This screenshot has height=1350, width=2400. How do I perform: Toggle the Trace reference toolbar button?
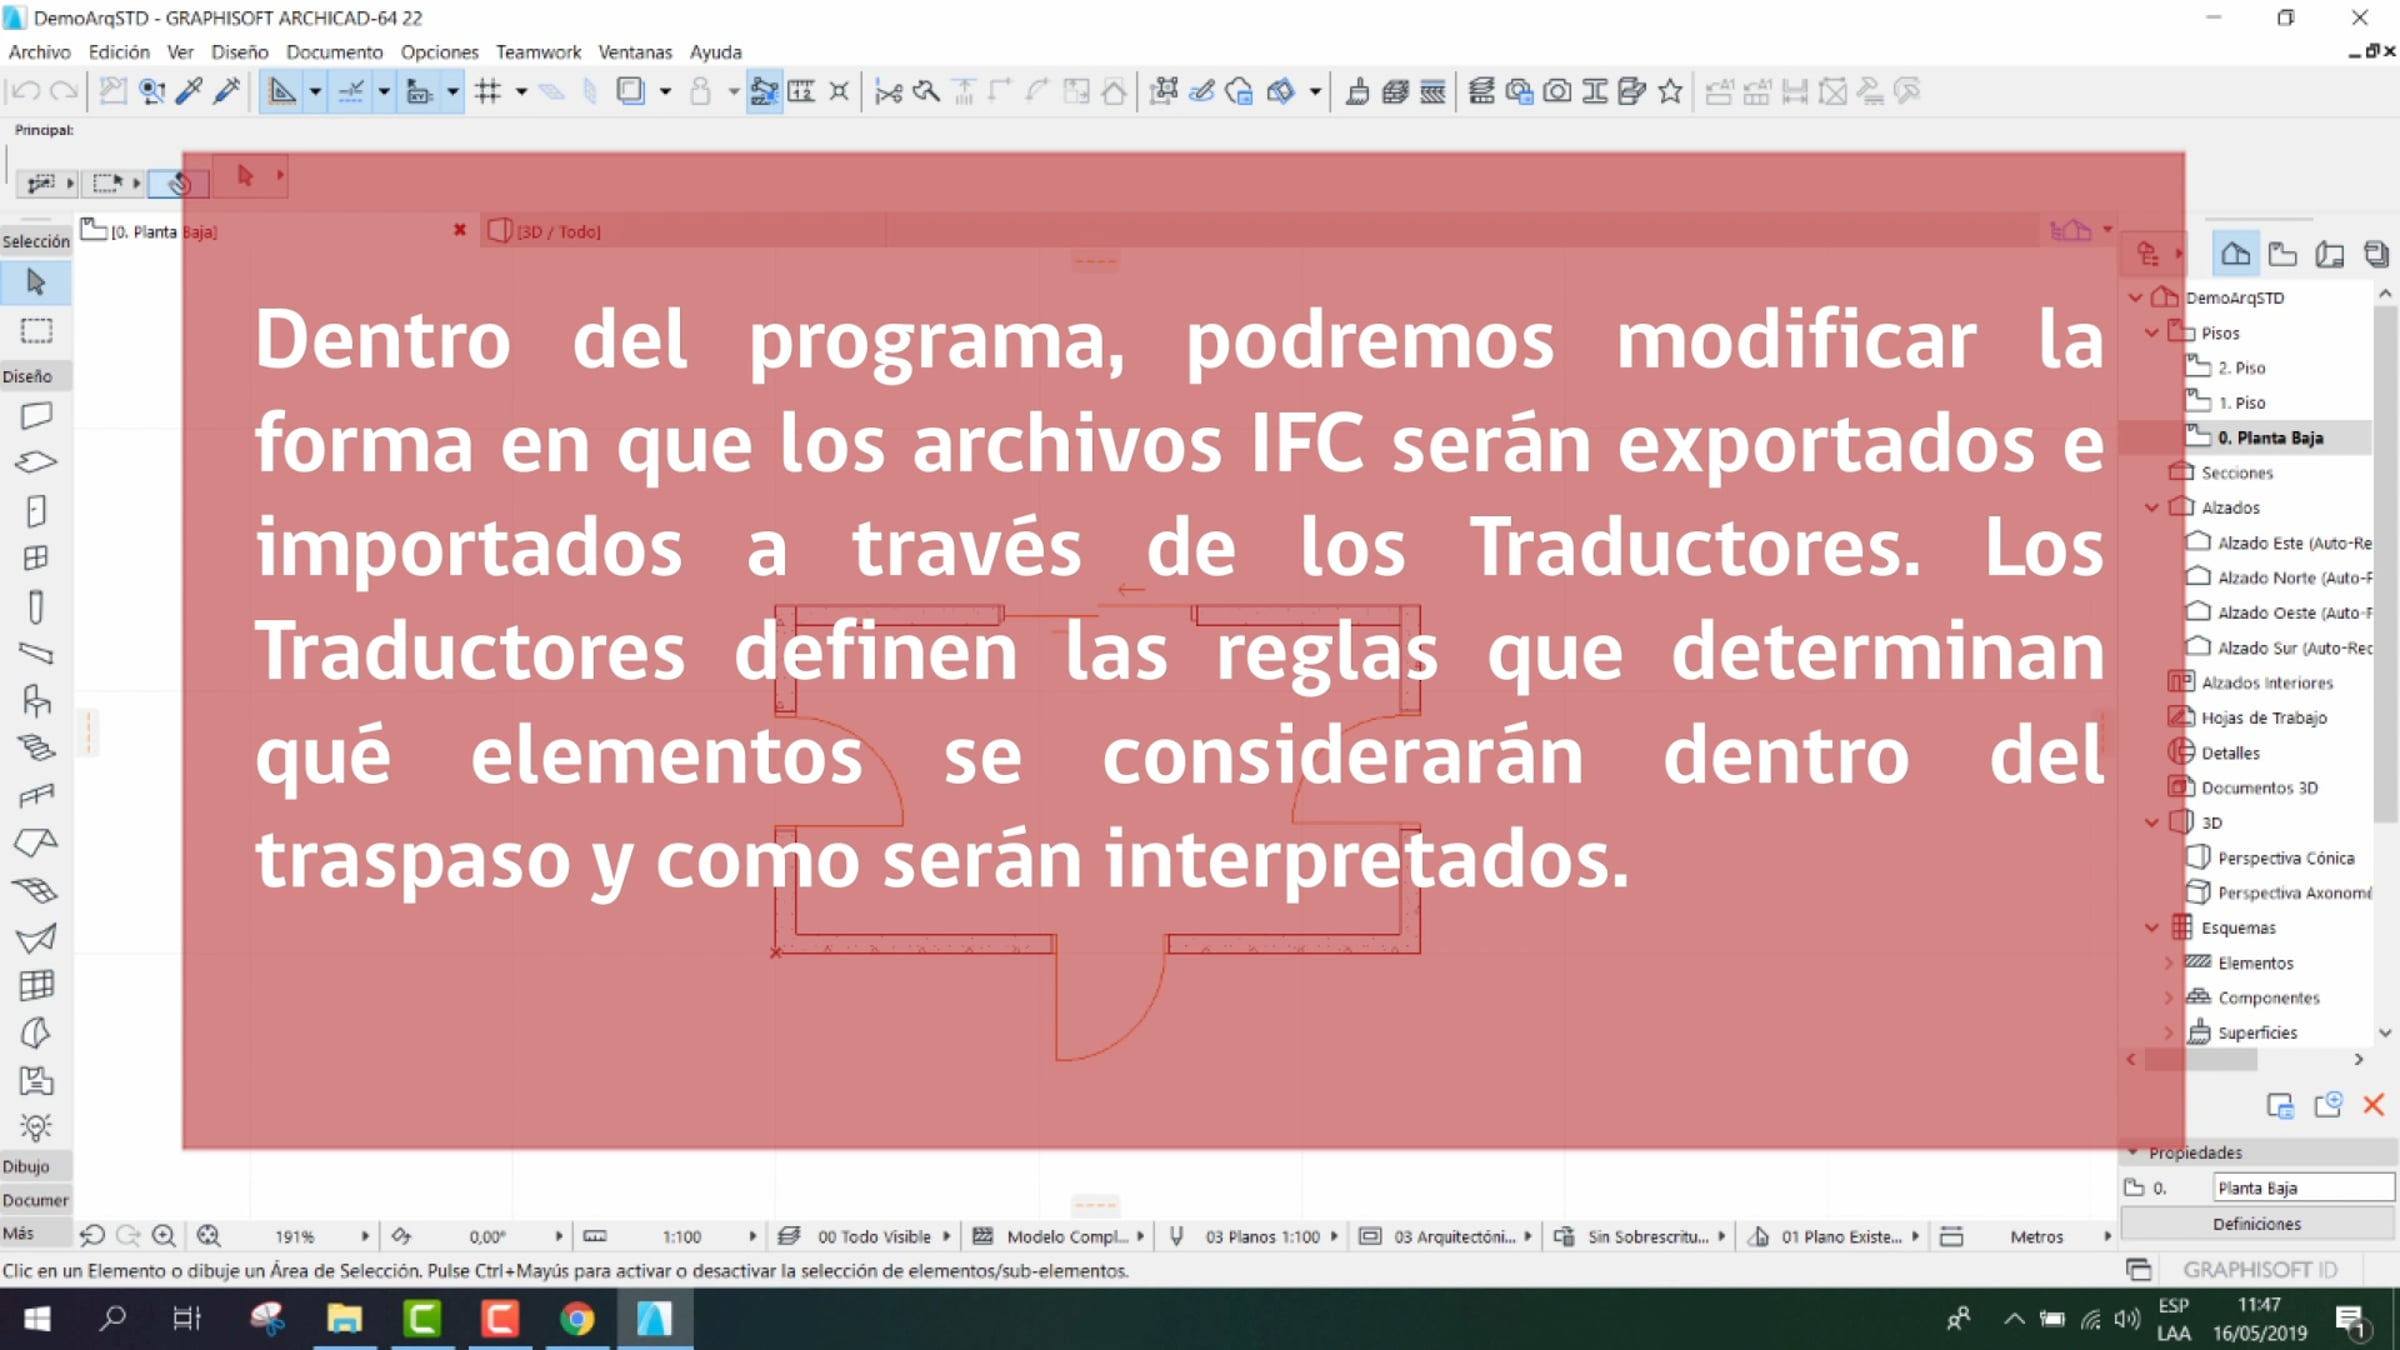coord(630,92)
